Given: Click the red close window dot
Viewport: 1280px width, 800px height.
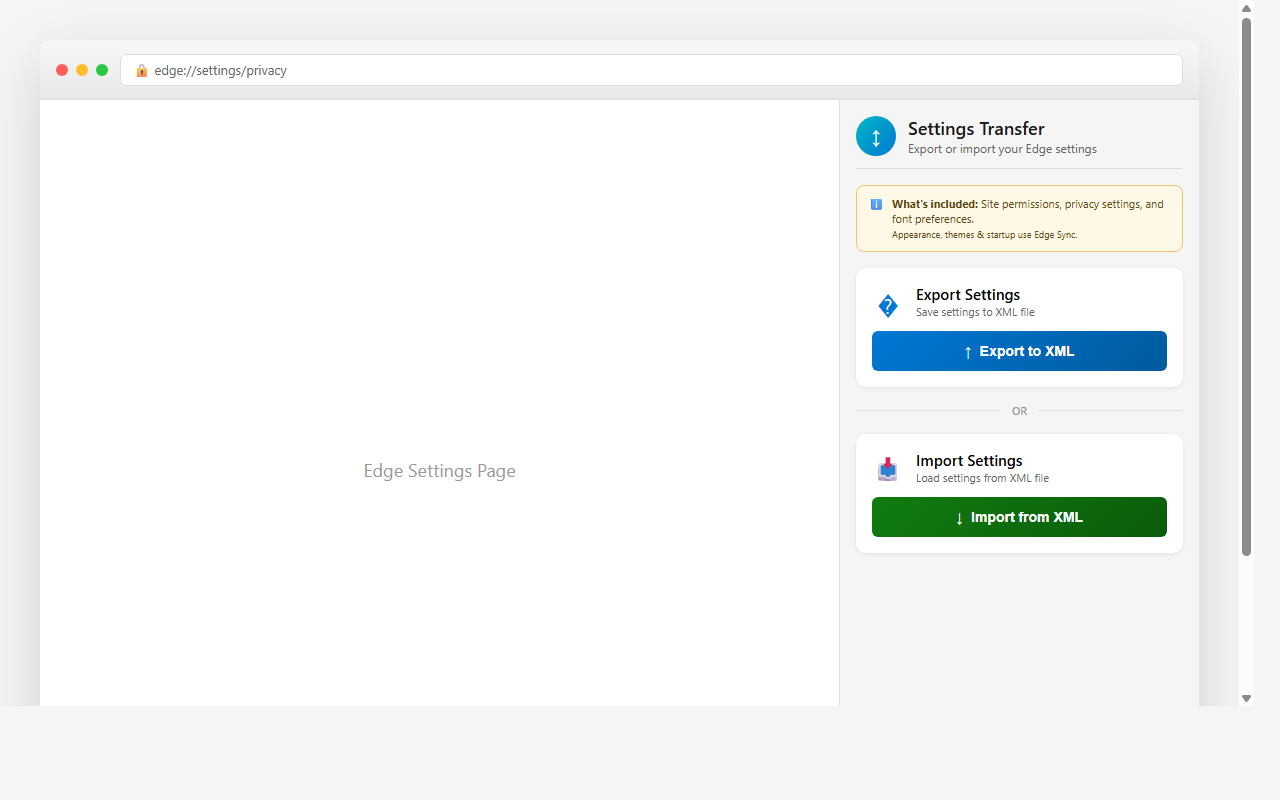Looking at the screenshot, I should pyautogui.click(x=62, y=70).
